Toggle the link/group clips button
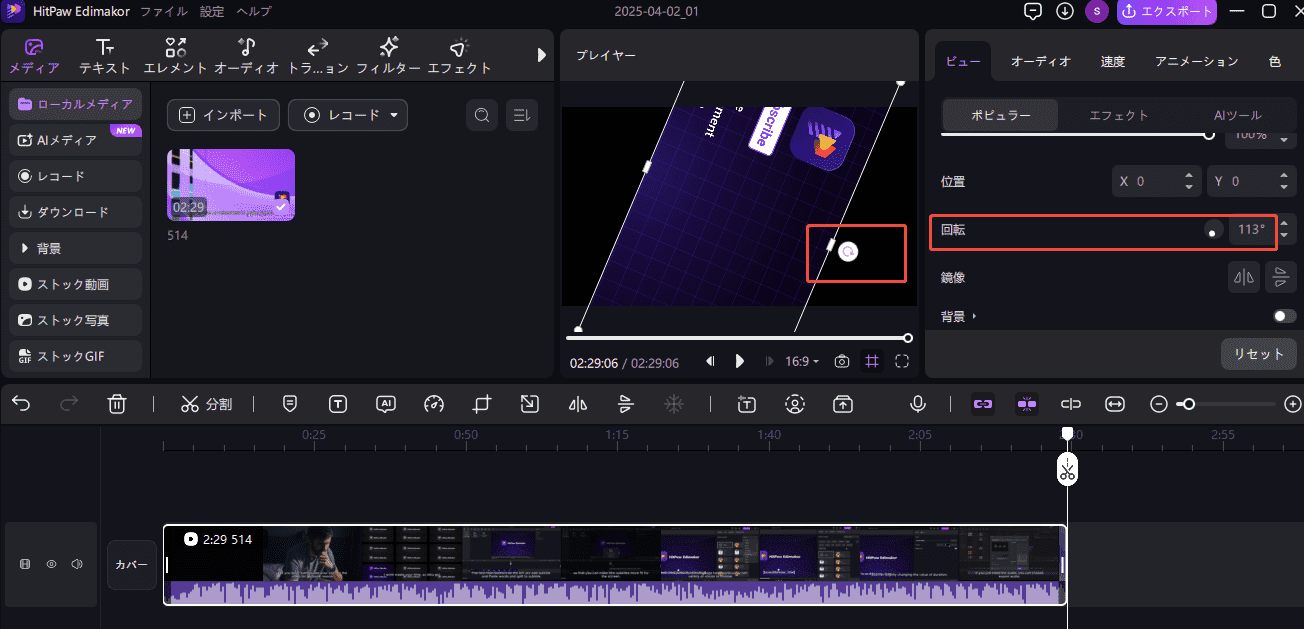This screenshot has width=1304, height=629. (x=982, y=404)
